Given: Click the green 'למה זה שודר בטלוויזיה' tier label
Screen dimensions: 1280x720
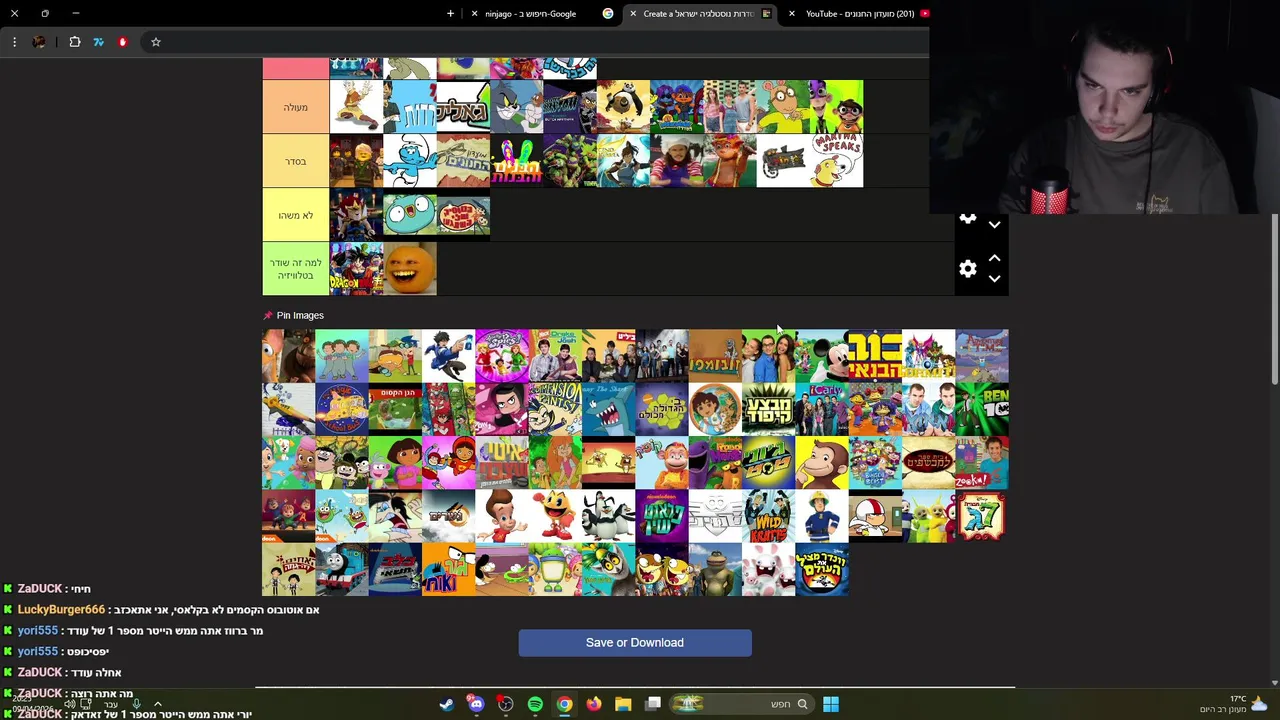Looking at the screenshot, I should coord(295,269).
